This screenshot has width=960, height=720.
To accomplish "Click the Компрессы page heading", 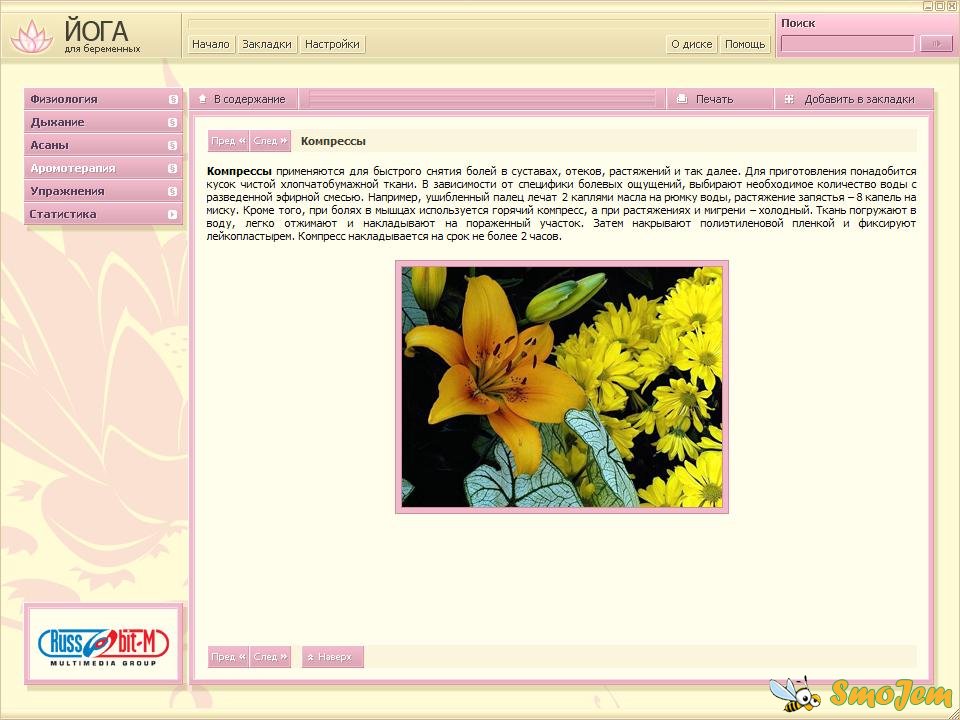I will click(333, 141).
